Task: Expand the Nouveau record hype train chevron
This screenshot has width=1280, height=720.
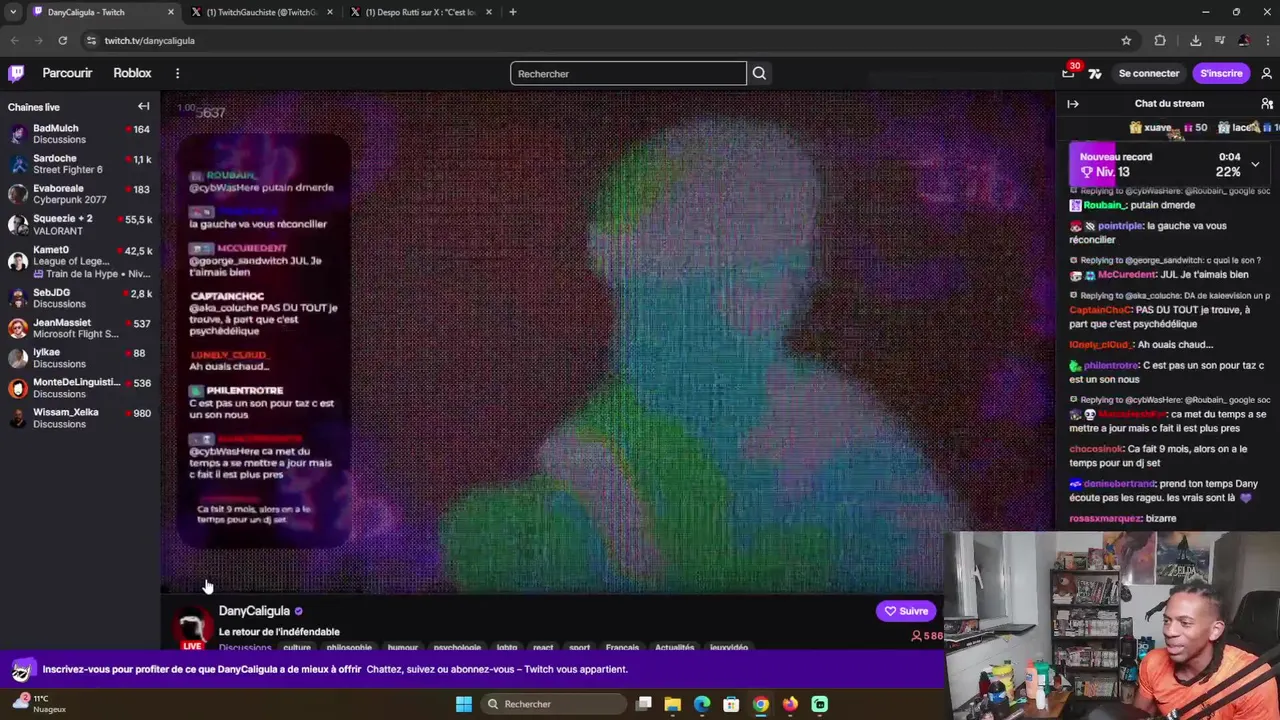Action: tap(1255, 164)
